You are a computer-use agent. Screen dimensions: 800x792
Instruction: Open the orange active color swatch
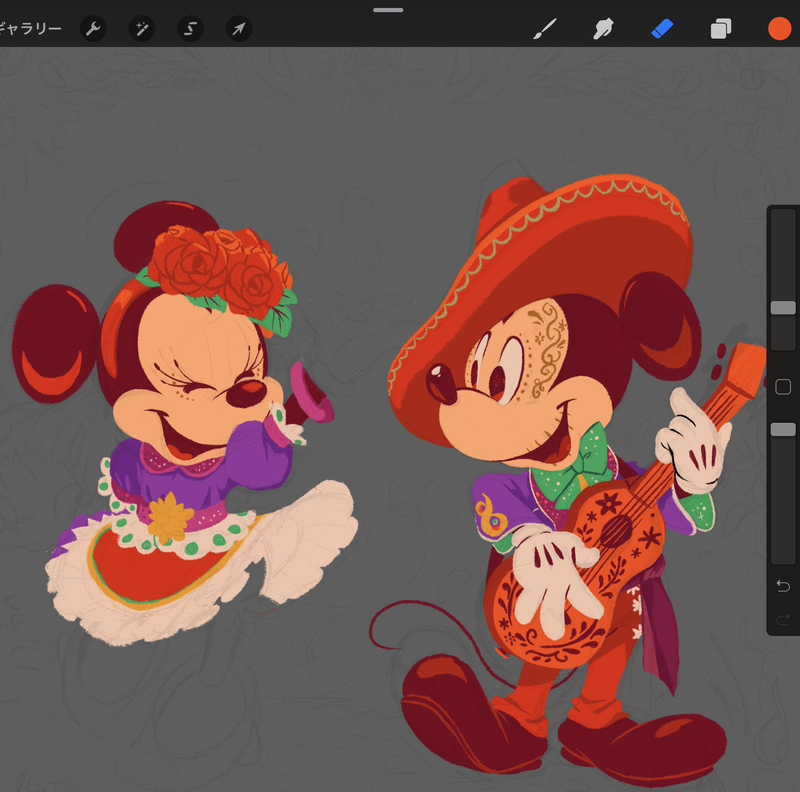pos(779,28)
